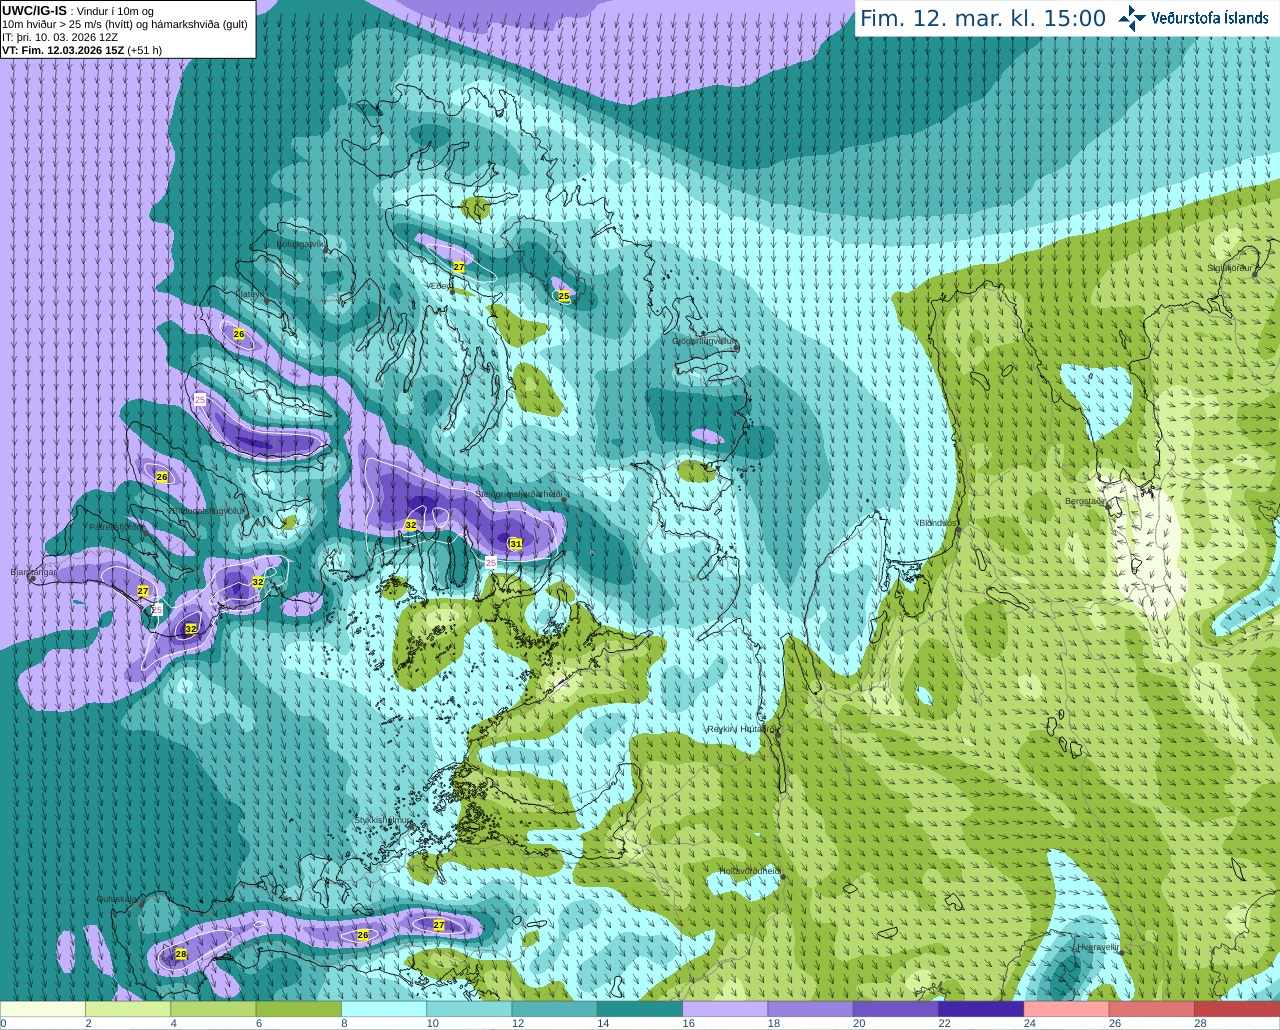
Task: Pick the 12–14 m/s teal swatch
Action: [x=555, y=1008]
